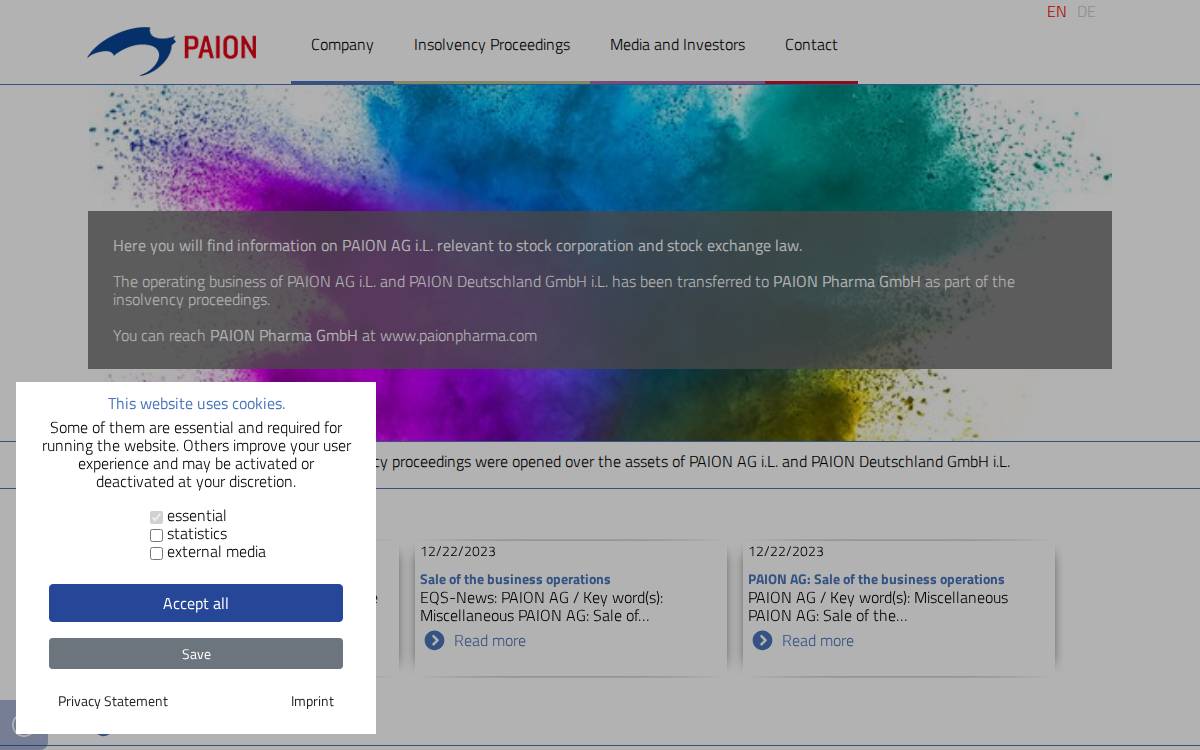Open the Media and Investors menu
Viewport: 1200px width, 750px height.
point(677,45)
